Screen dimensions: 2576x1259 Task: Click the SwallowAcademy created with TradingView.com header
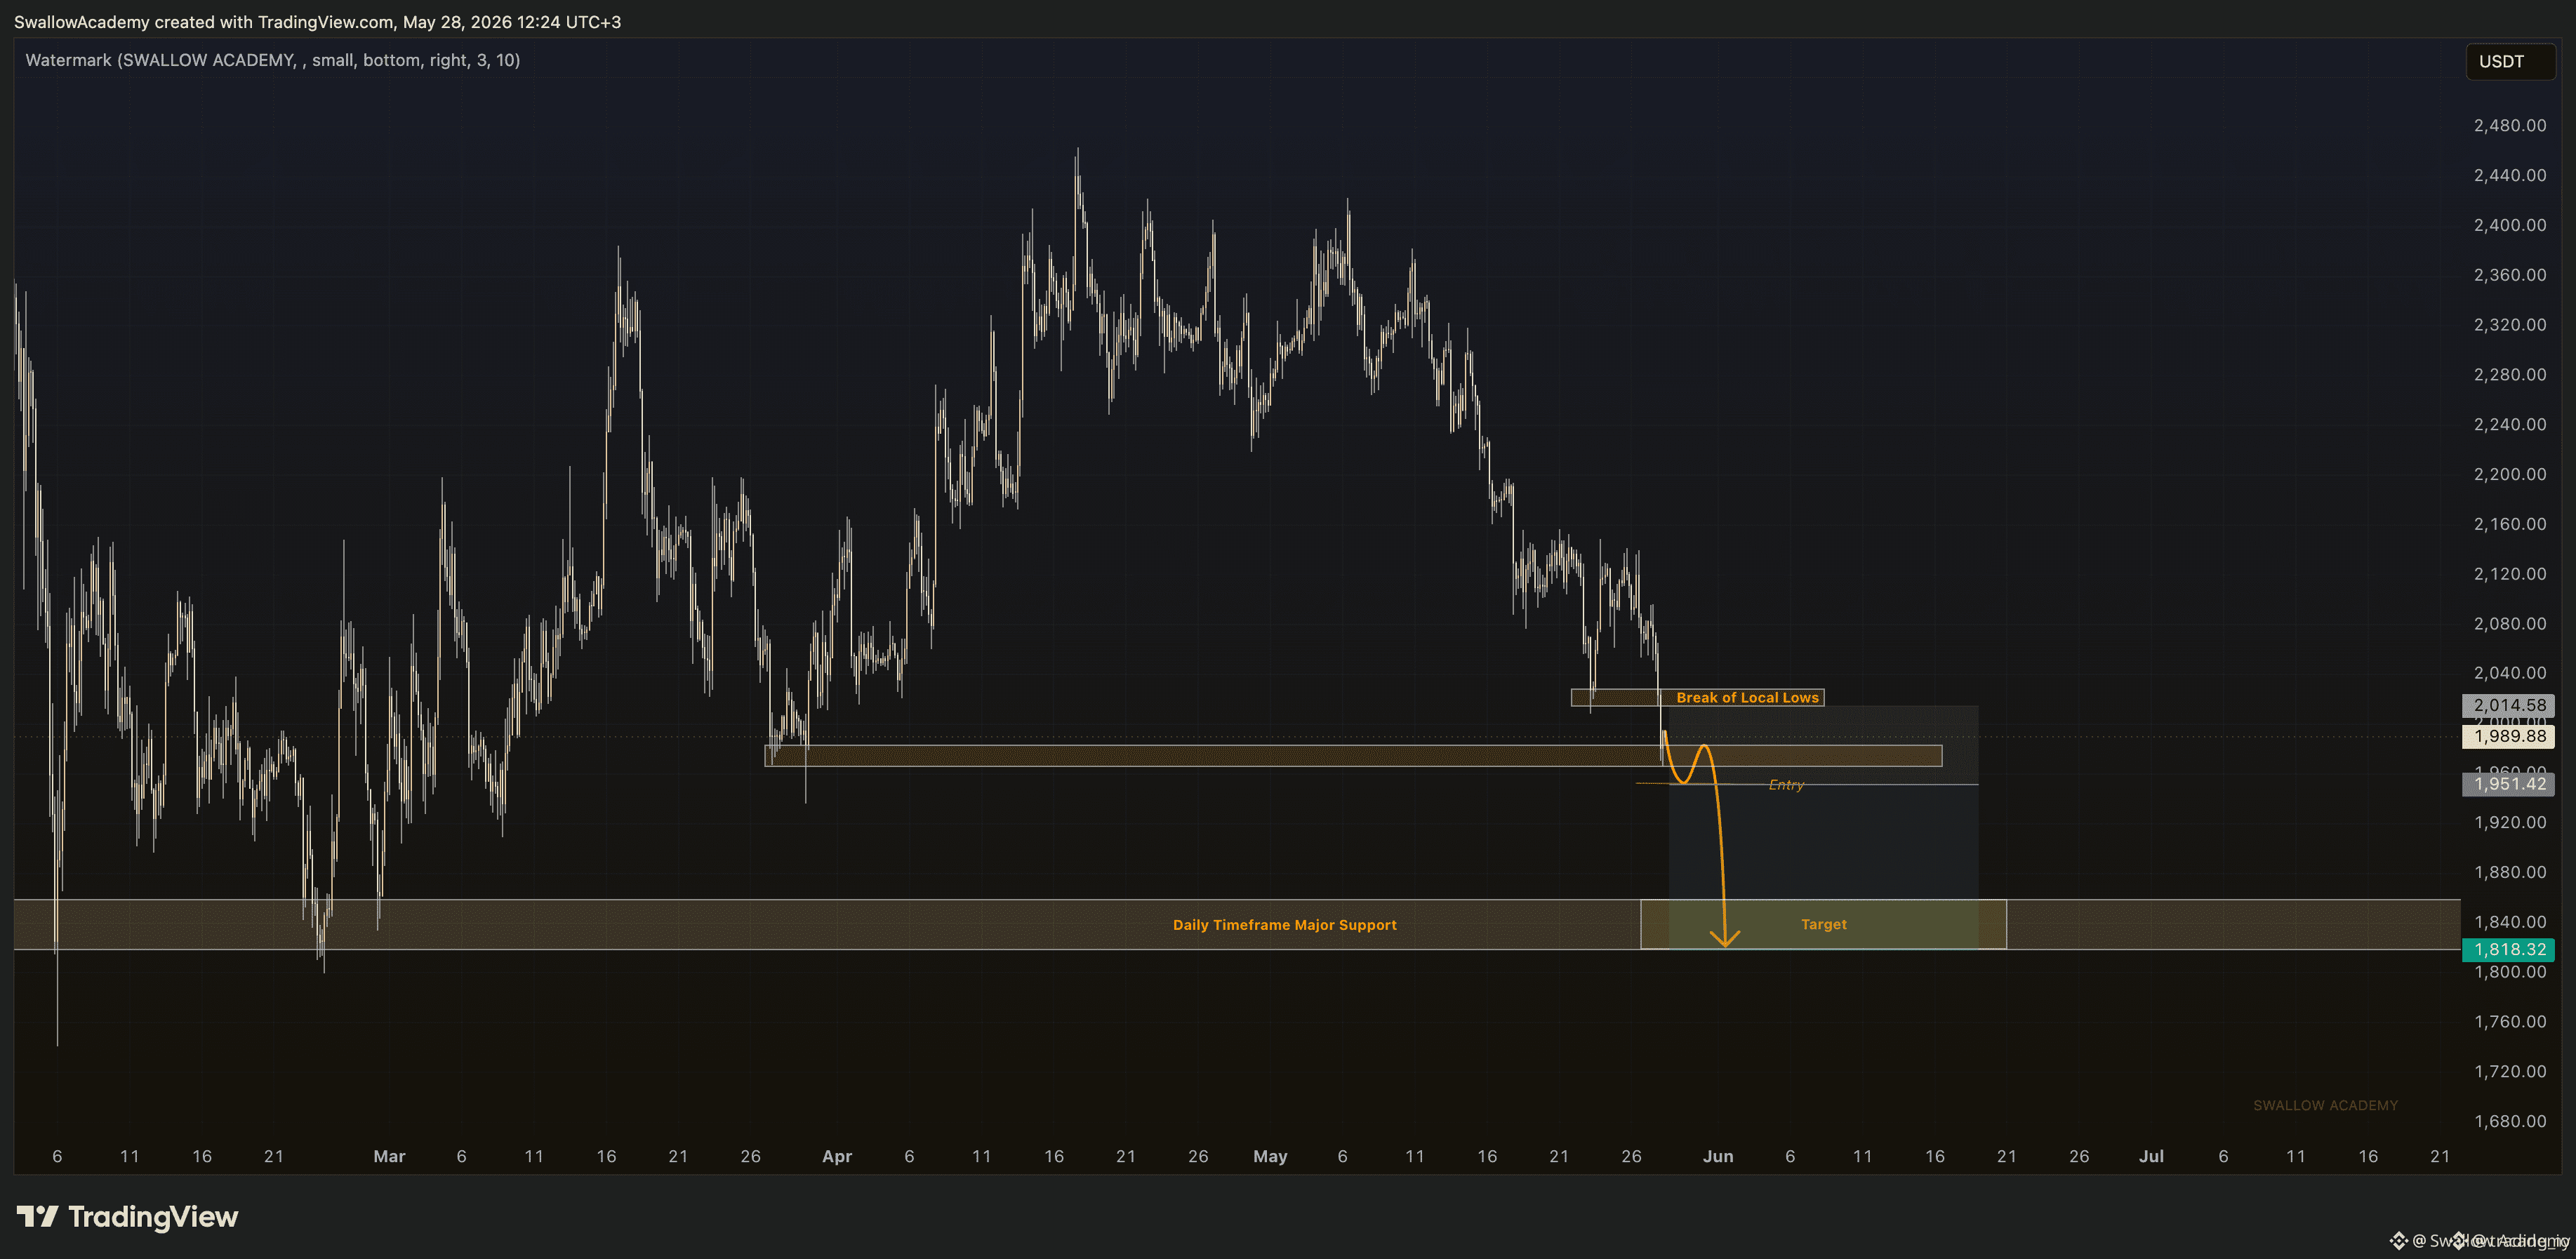point(317,22)
